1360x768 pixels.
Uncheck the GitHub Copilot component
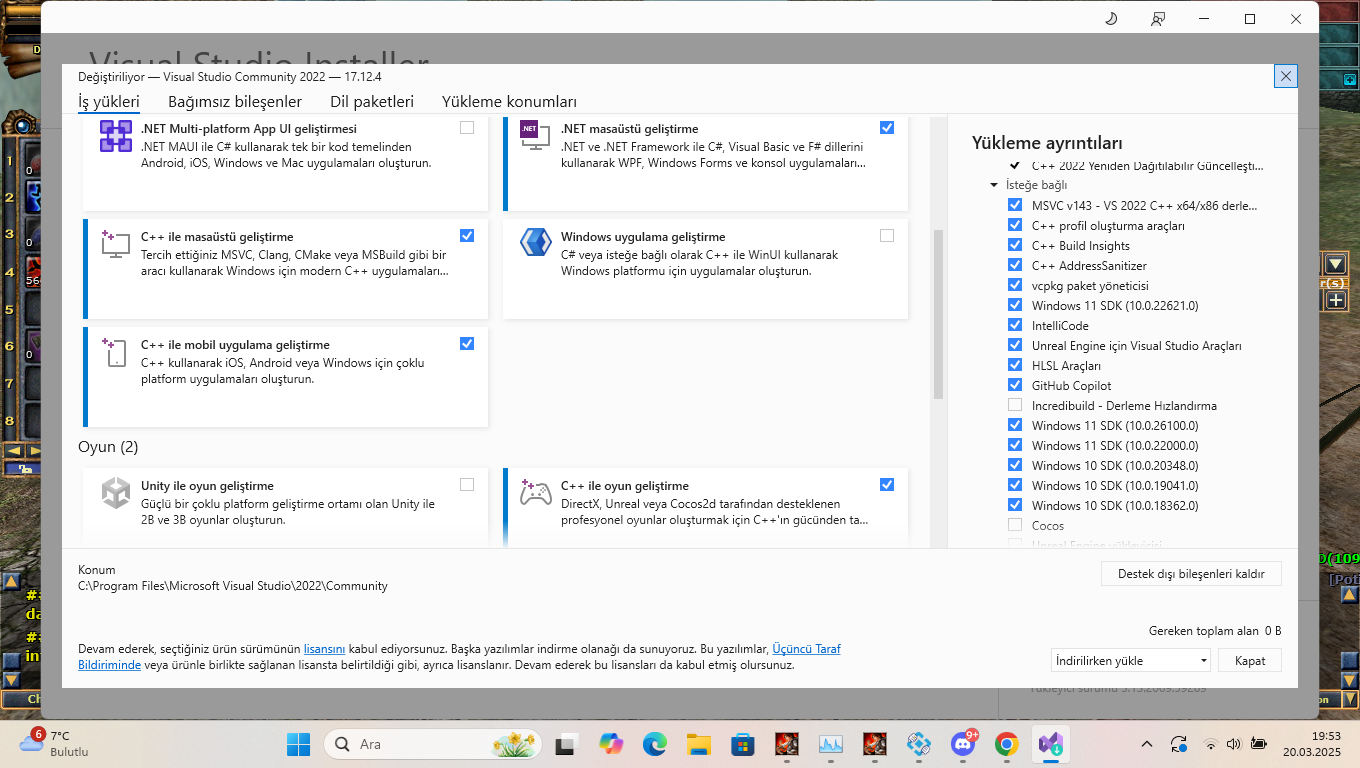(1015, 385)
